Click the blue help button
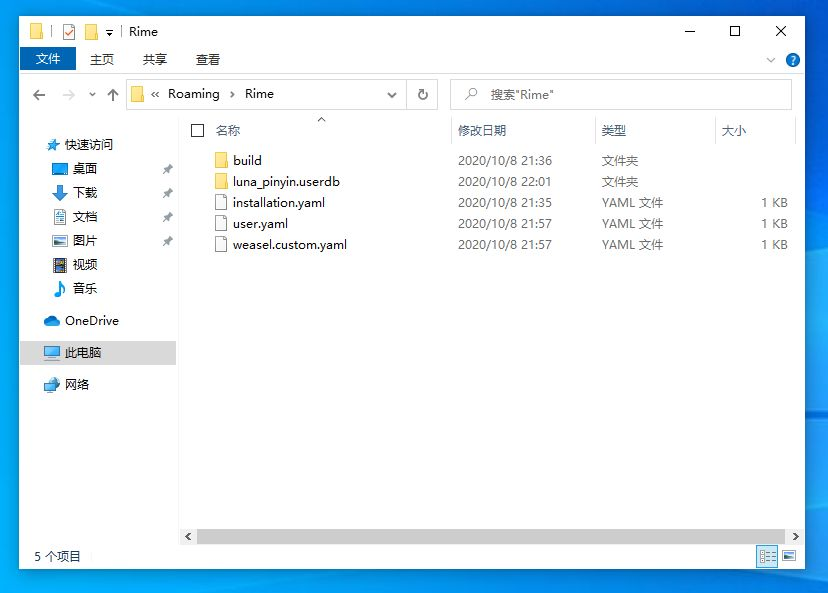This screenshot has width=828, height=593. point(793,59)
